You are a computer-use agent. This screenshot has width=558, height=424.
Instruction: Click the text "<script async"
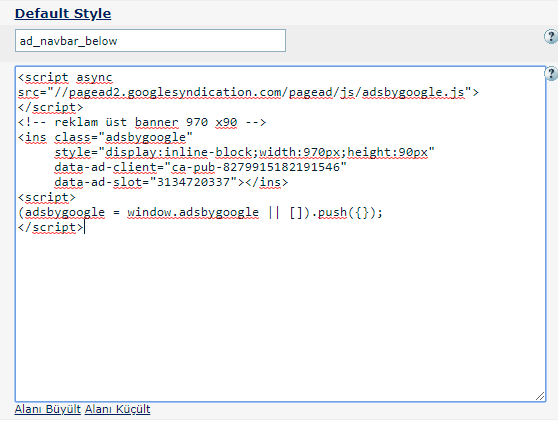pos(65,78)
